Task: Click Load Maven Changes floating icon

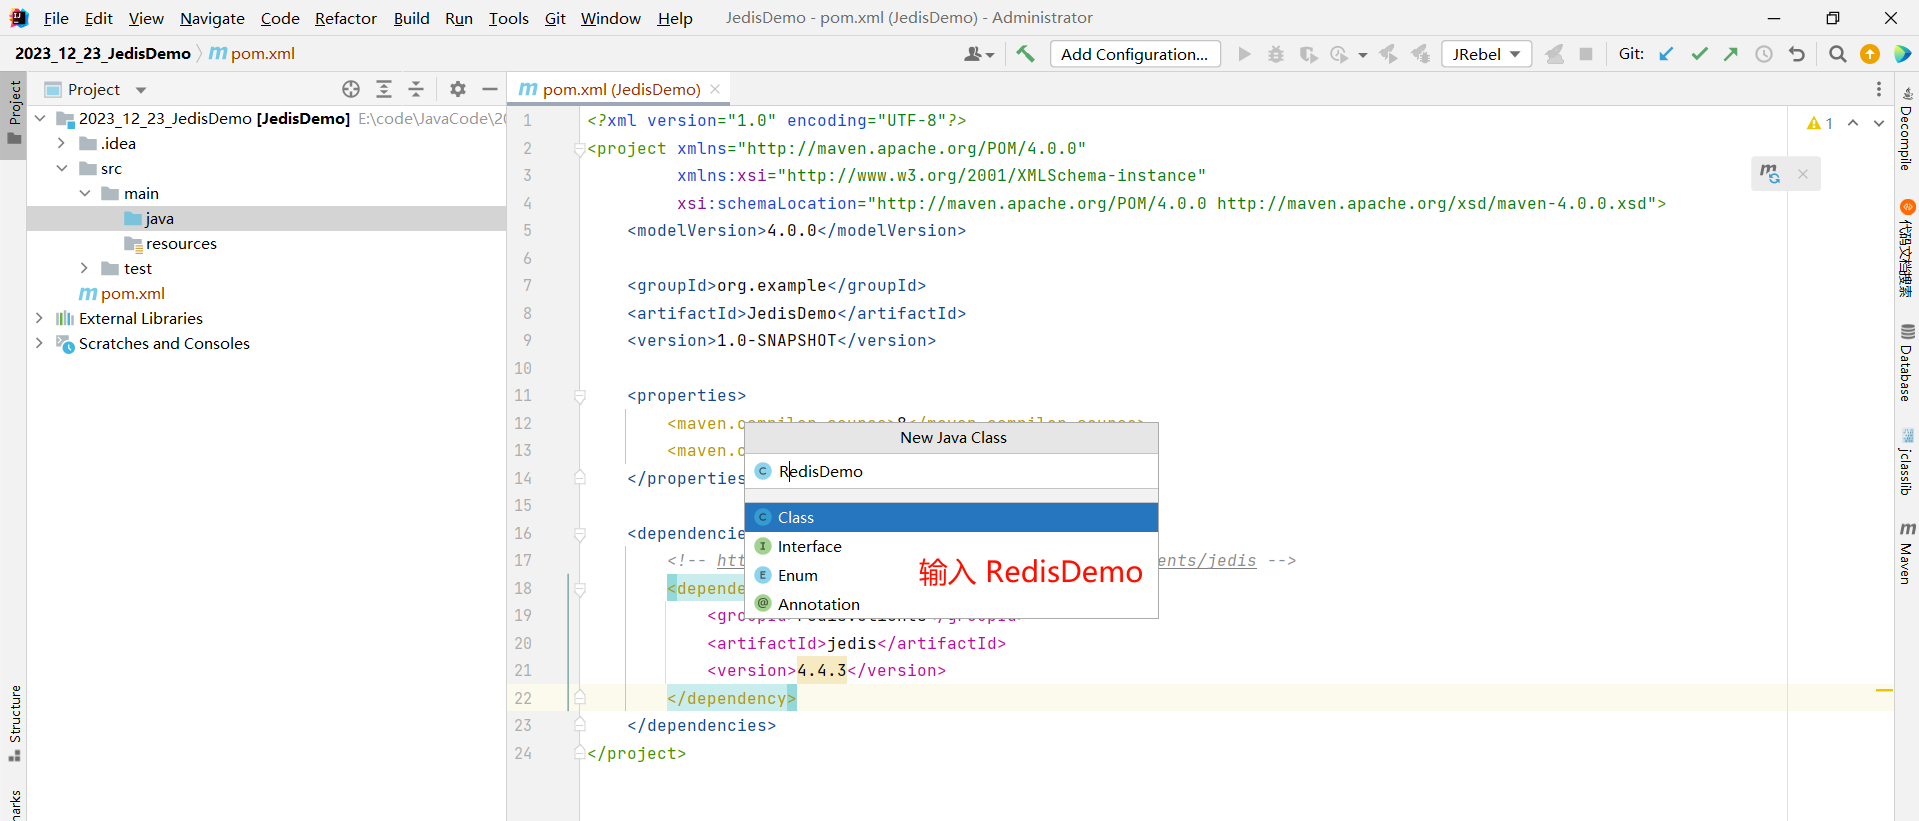Action: [x=1770, y=174]
